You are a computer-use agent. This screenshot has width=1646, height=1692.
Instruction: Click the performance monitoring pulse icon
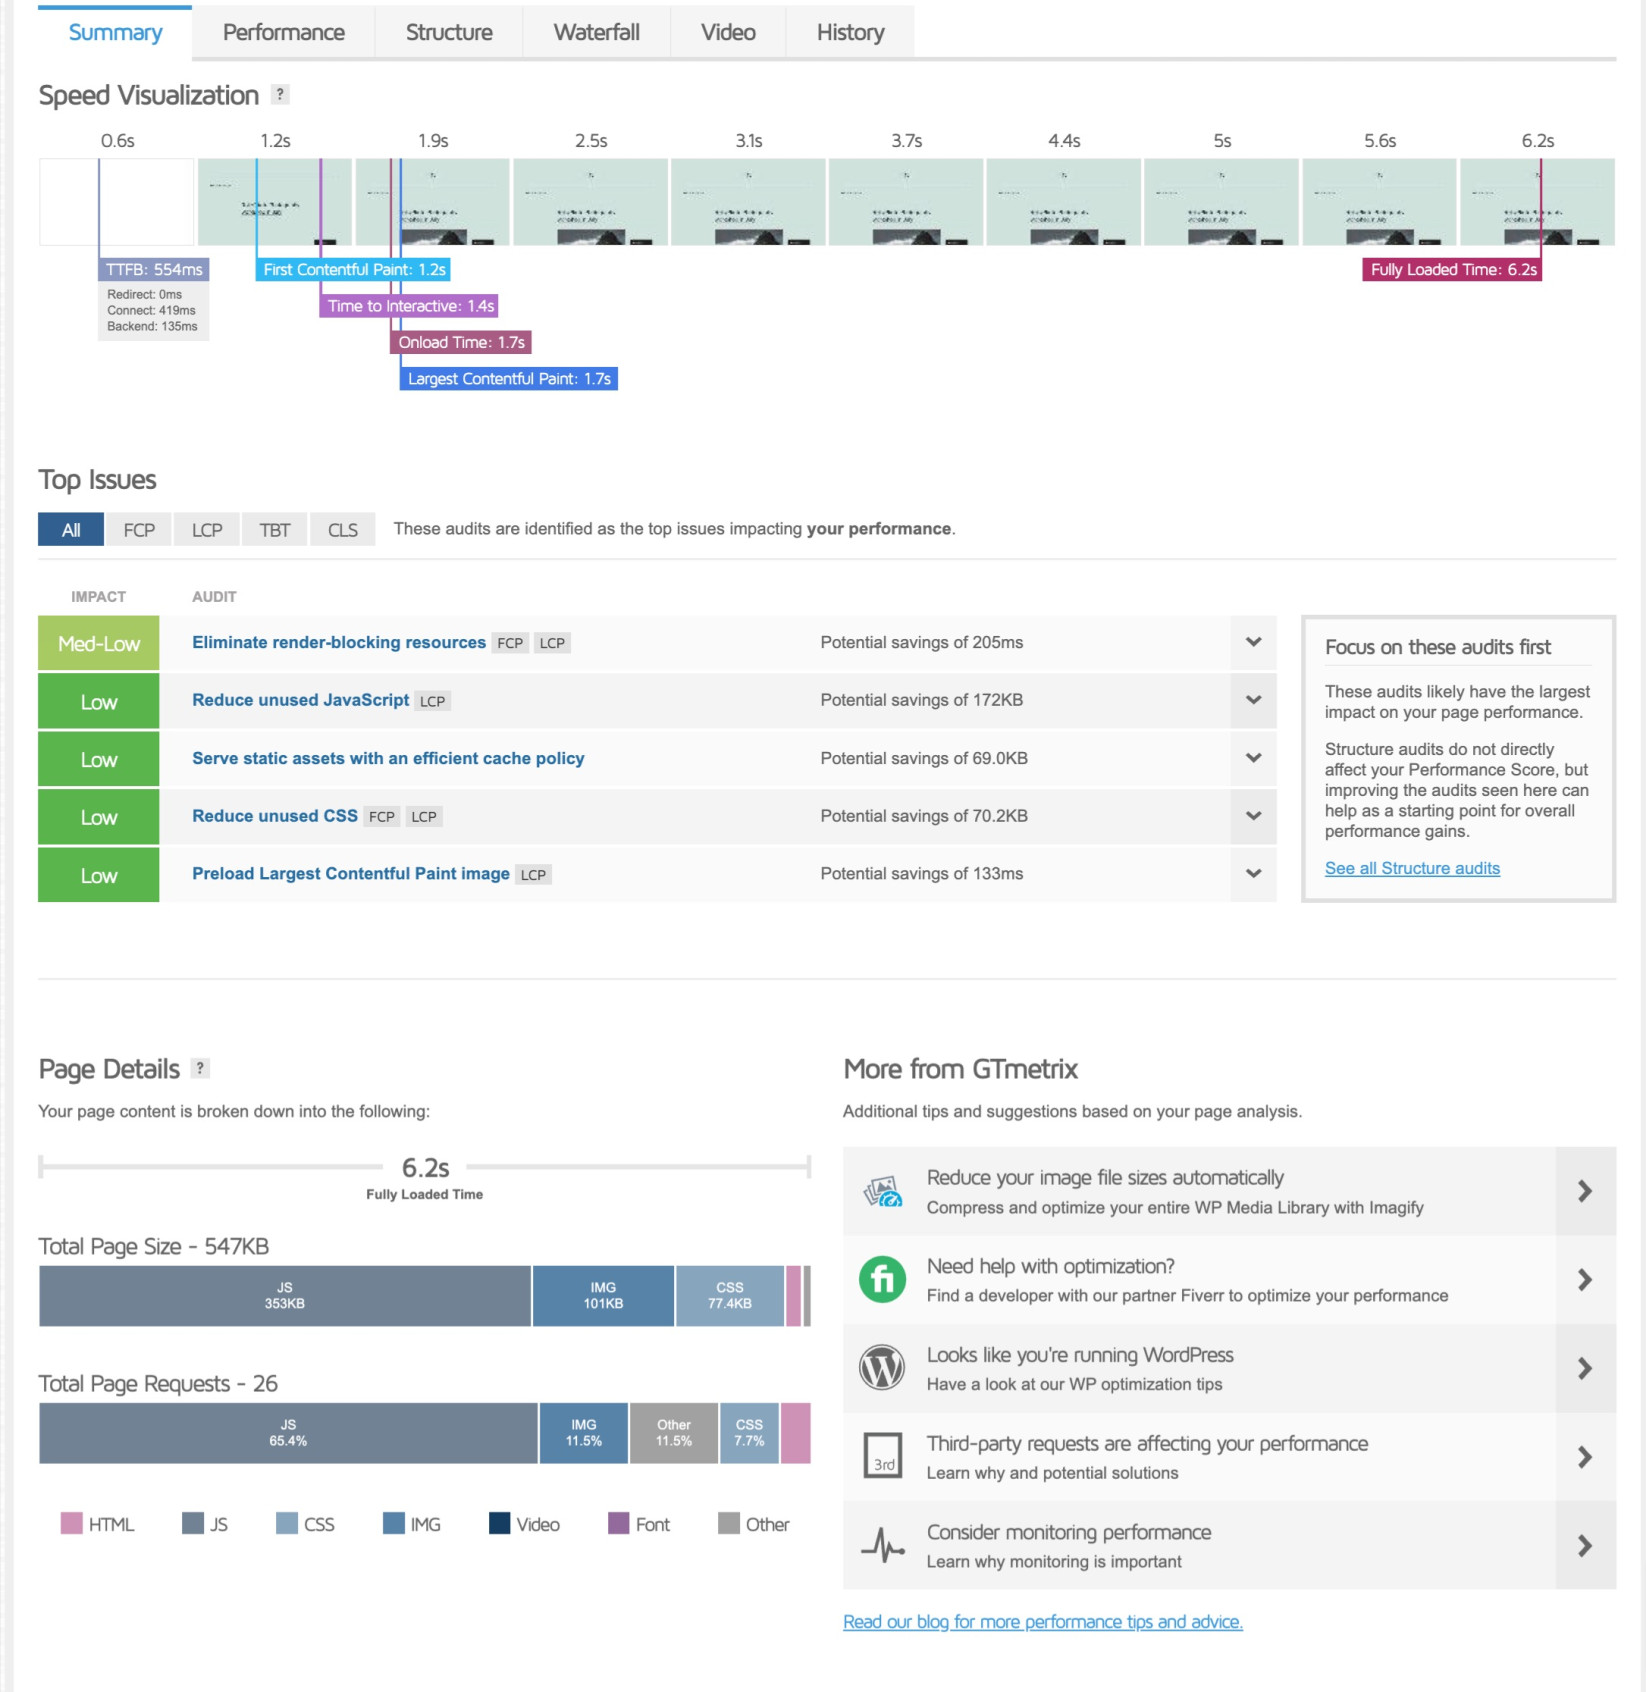coord(883,1545)
